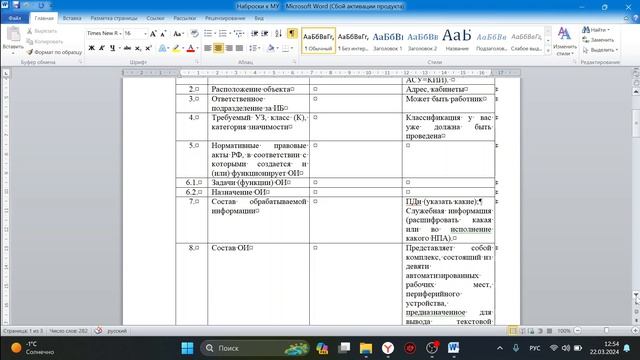The width and height of the screenshot is (640, 360).
Task: Apply strikethrough formatting
Action: 127,49
